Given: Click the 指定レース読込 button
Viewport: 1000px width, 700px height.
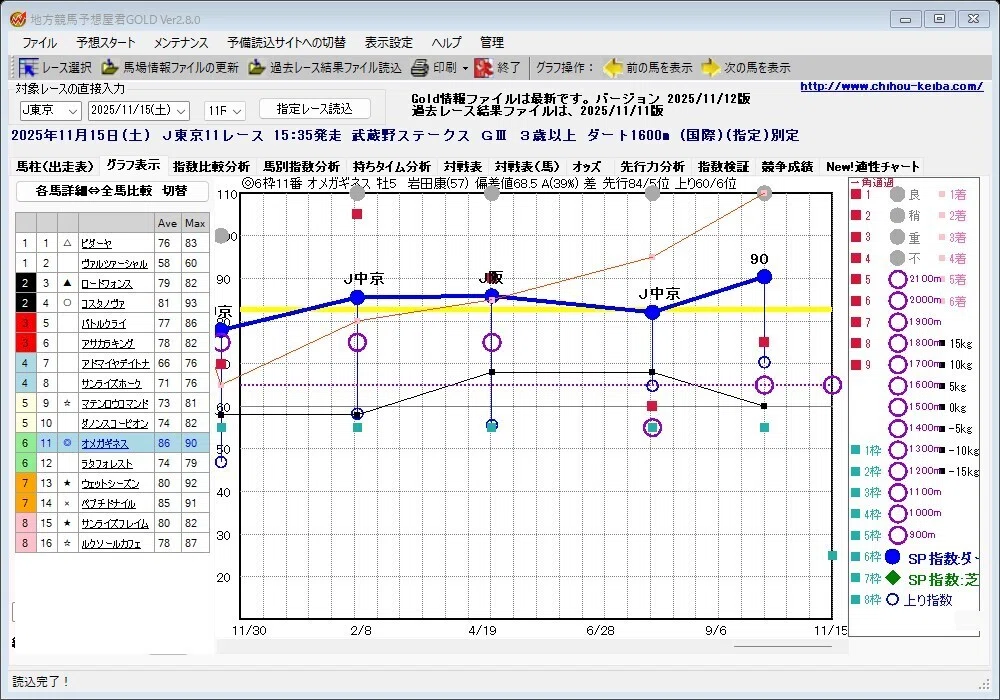Looking at the screenshot, I should point(314,109).
